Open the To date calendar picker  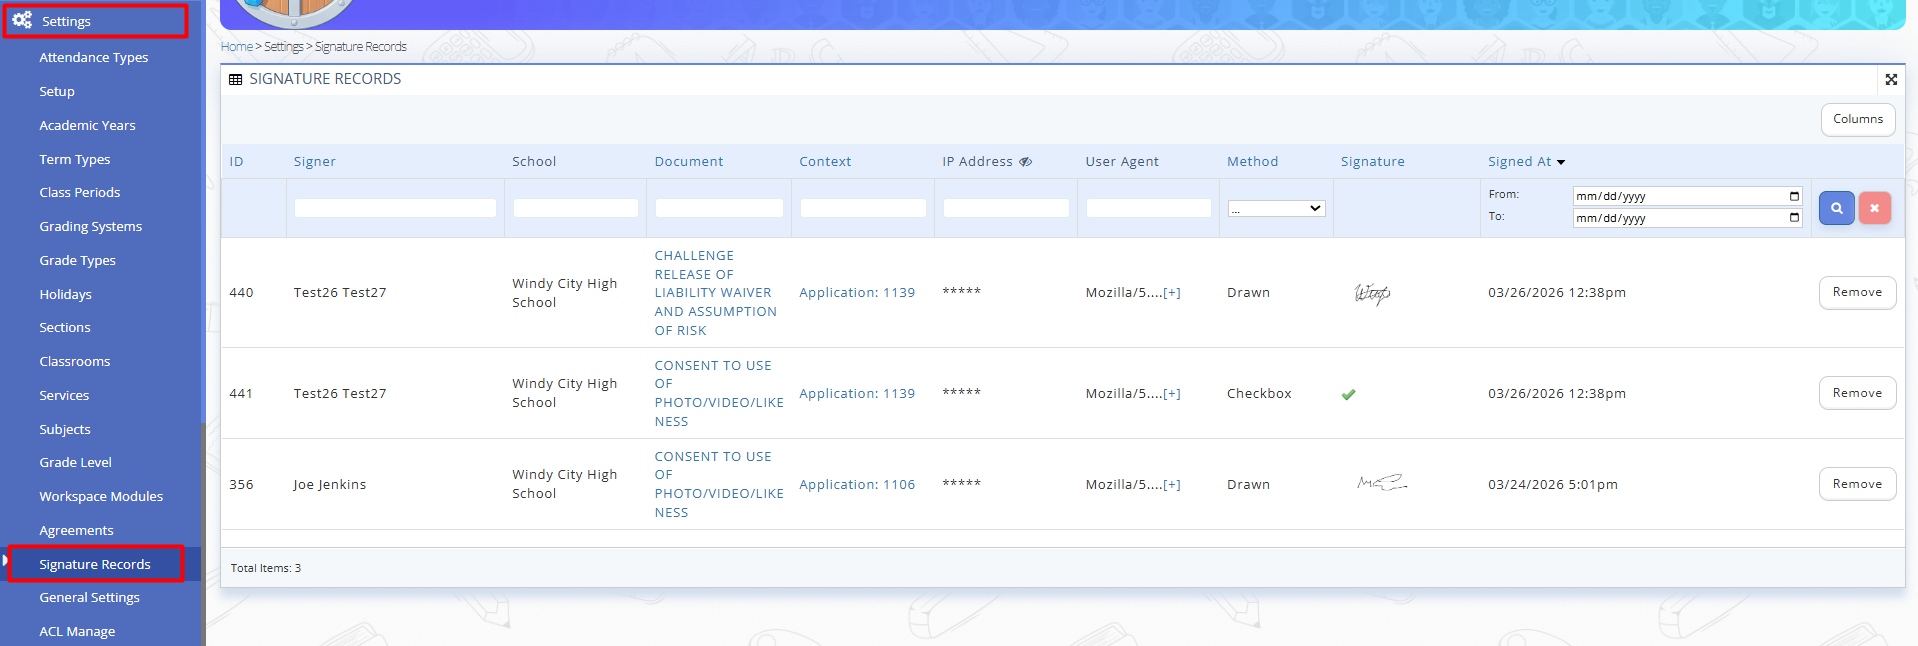coord(1794,218)
